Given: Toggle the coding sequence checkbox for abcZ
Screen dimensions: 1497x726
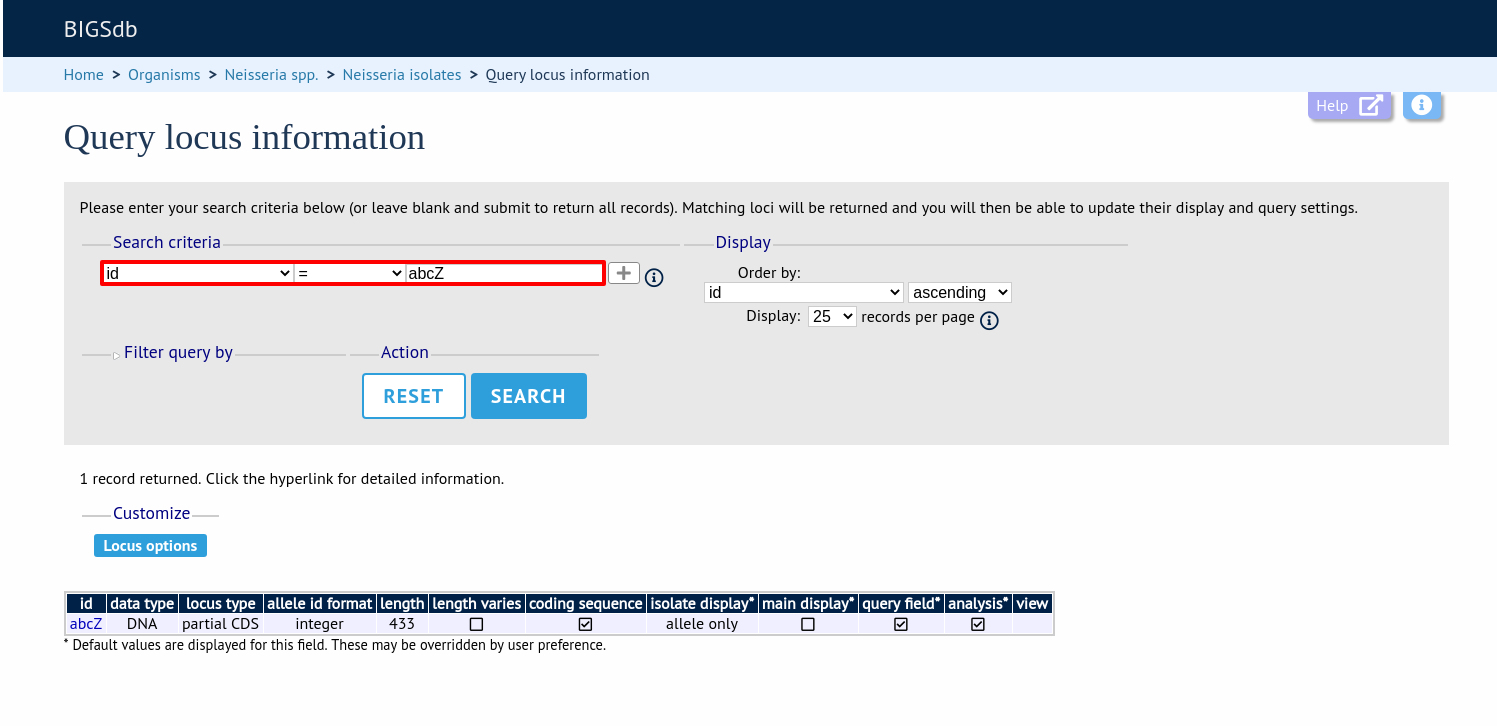Looking at the screenshot, I should pos(586,624).
